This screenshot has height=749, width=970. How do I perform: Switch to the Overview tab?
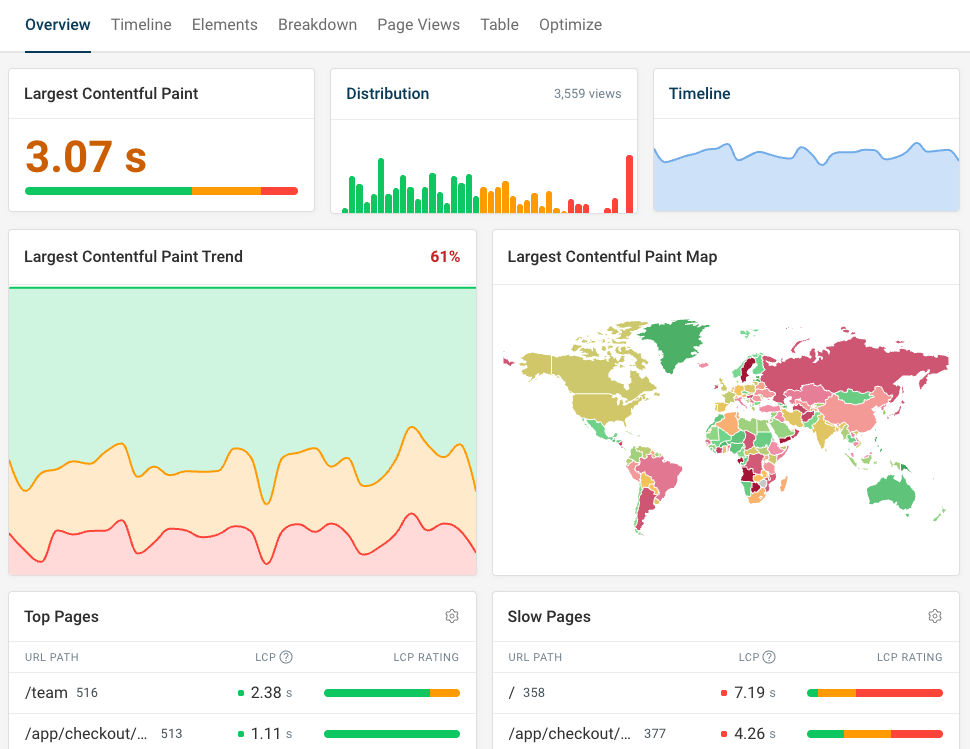(58, 25)
